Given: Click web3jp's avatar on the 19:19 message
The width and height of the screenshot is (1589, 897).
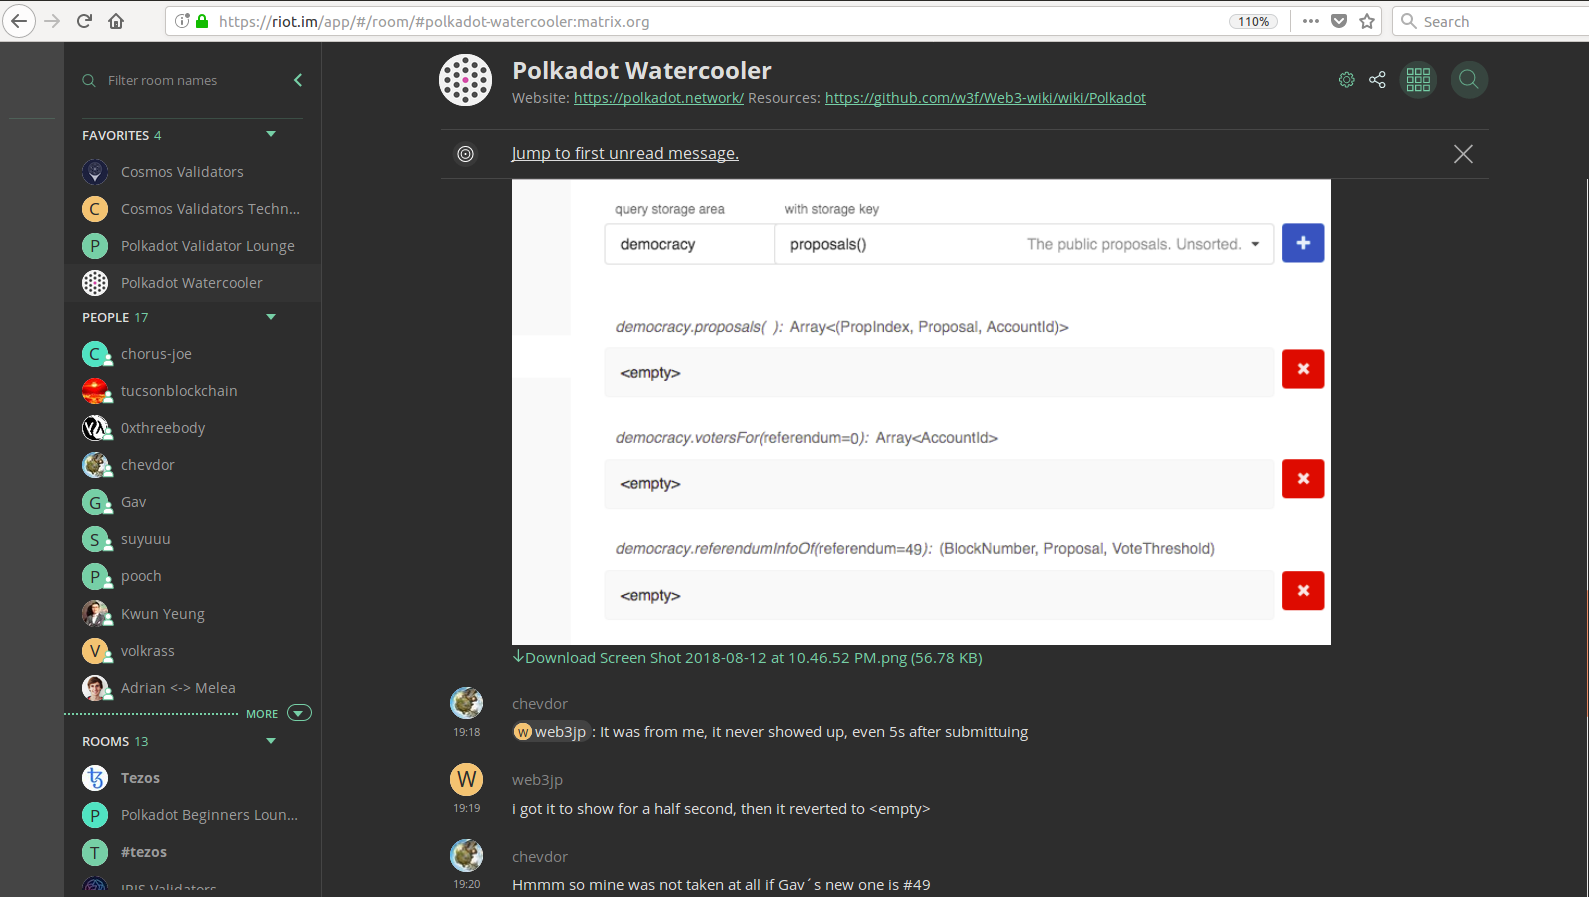Looking at the screenshot, I should [x=467, y=779].
